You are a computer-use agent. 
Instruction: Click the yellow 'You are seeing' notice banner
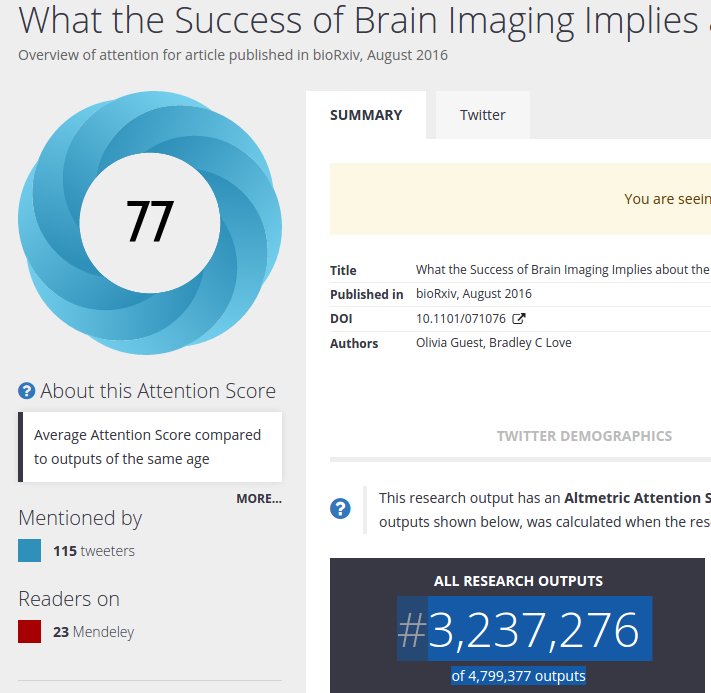click(520, 199)
